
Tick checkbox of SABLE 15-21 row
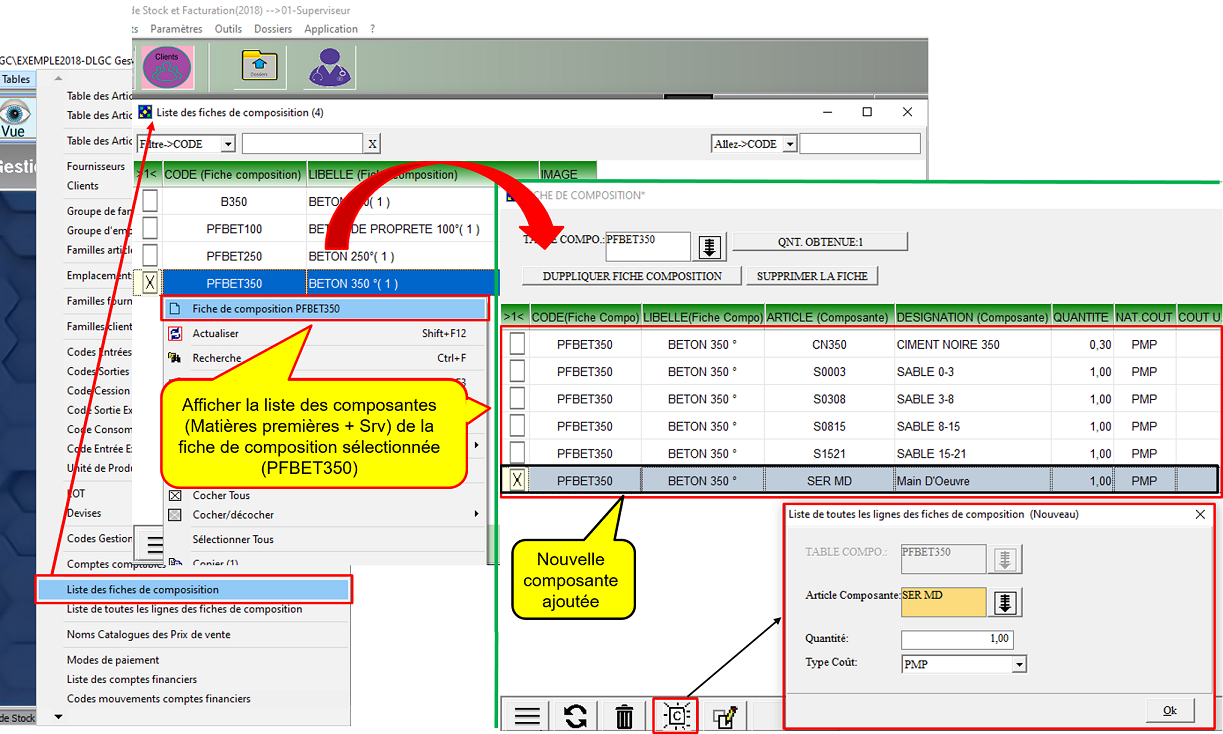tap(516, 454)
